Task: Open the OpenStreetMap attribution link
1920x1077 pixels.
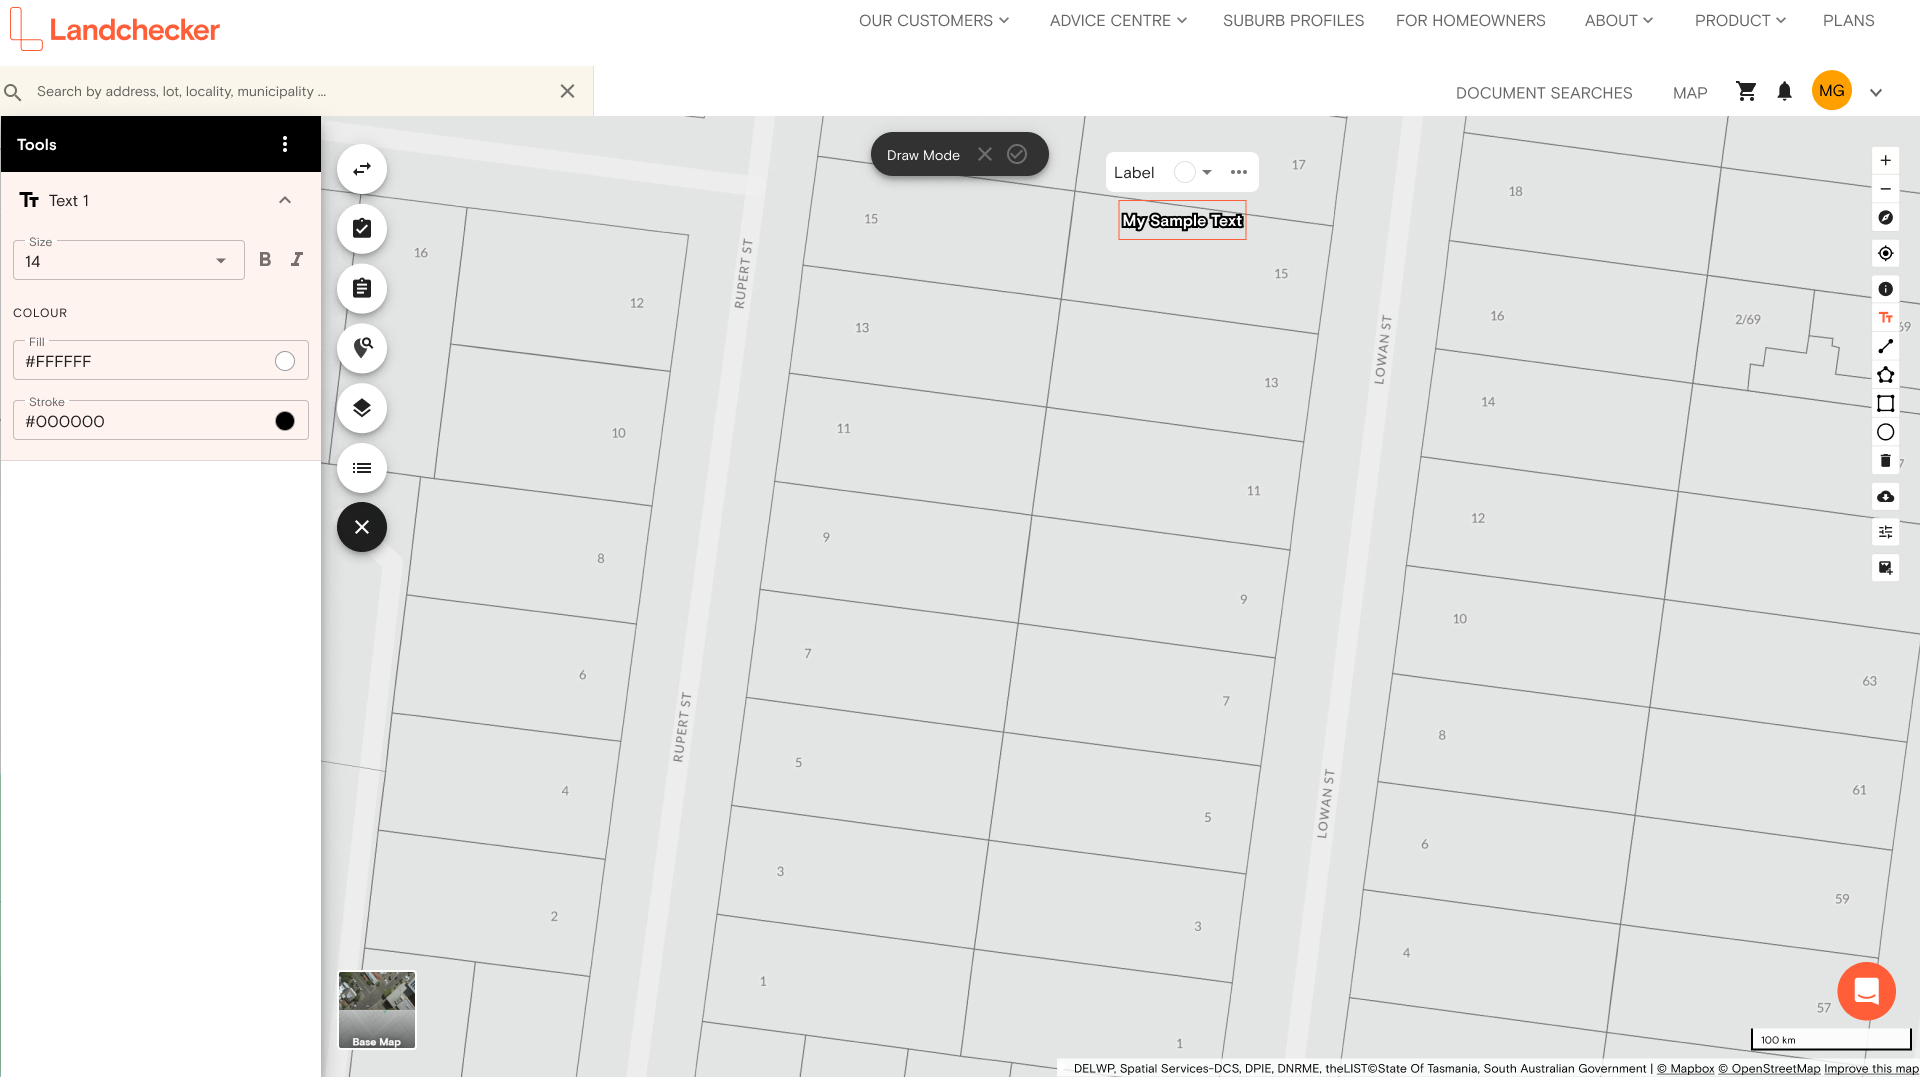Action: point(1769,1068)
